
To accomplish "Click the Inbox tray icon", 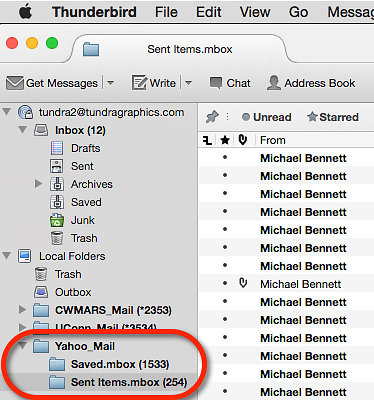I will (x=41, y=130).
